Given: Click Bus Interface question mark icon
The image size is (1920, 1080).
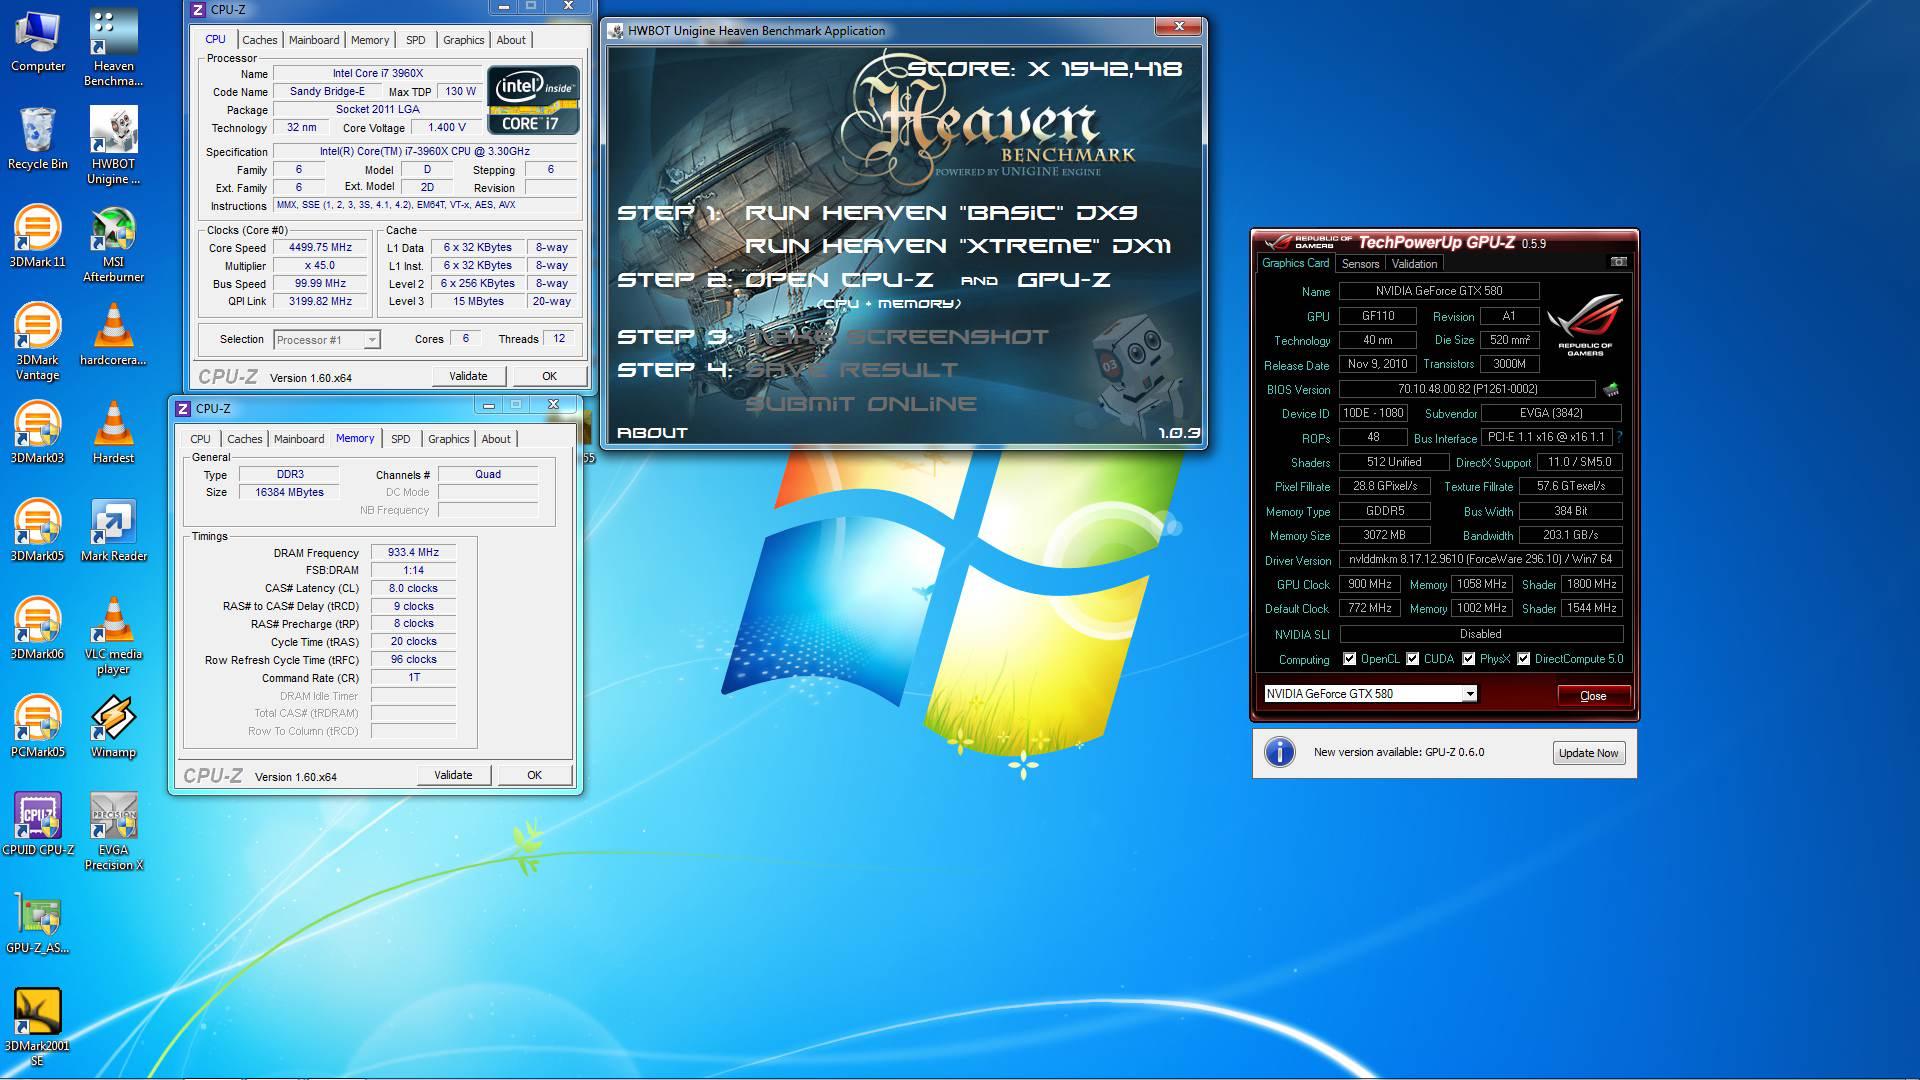Looking at the screenshot, I should [x=1619, y=437].
